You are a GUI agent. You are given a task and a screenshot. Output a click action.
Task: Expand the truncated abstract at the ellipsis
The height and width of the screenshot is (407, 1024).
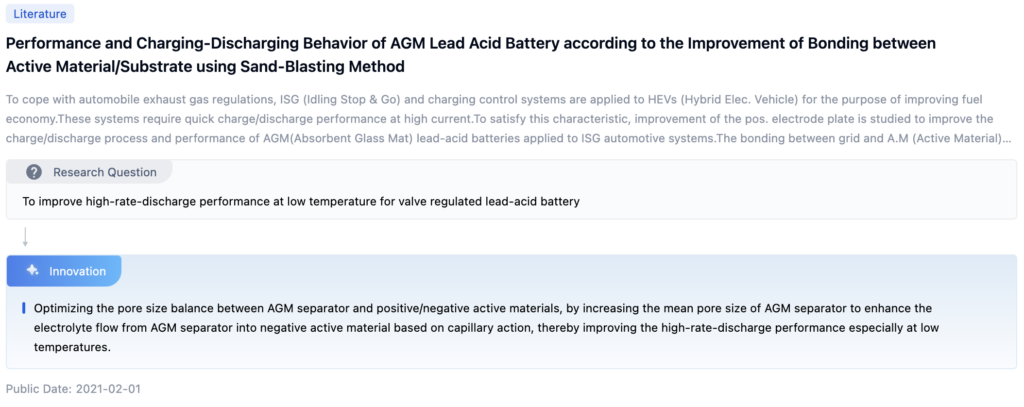[1005, 138]
